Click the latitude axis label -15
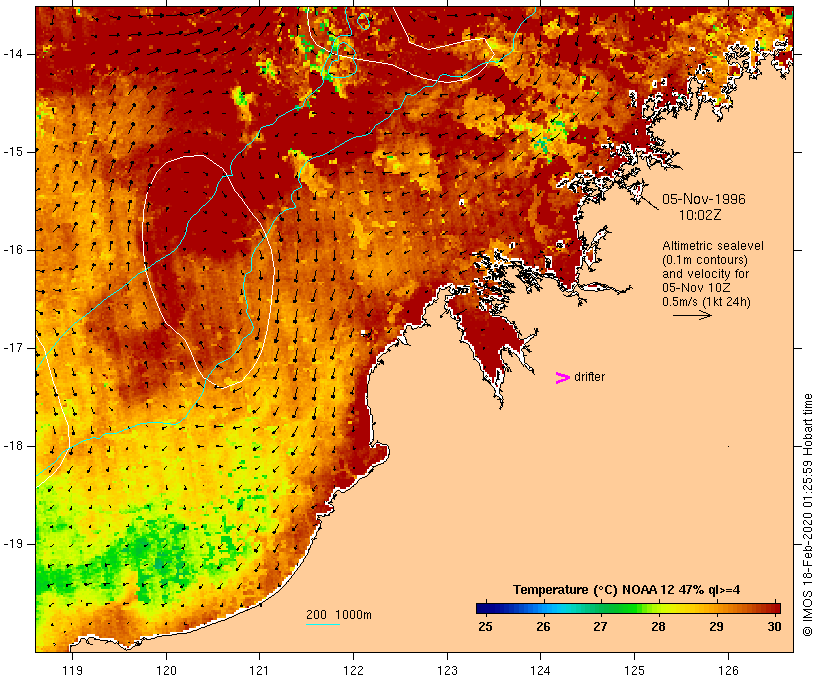Screen dimensions: 820x680 13,152
